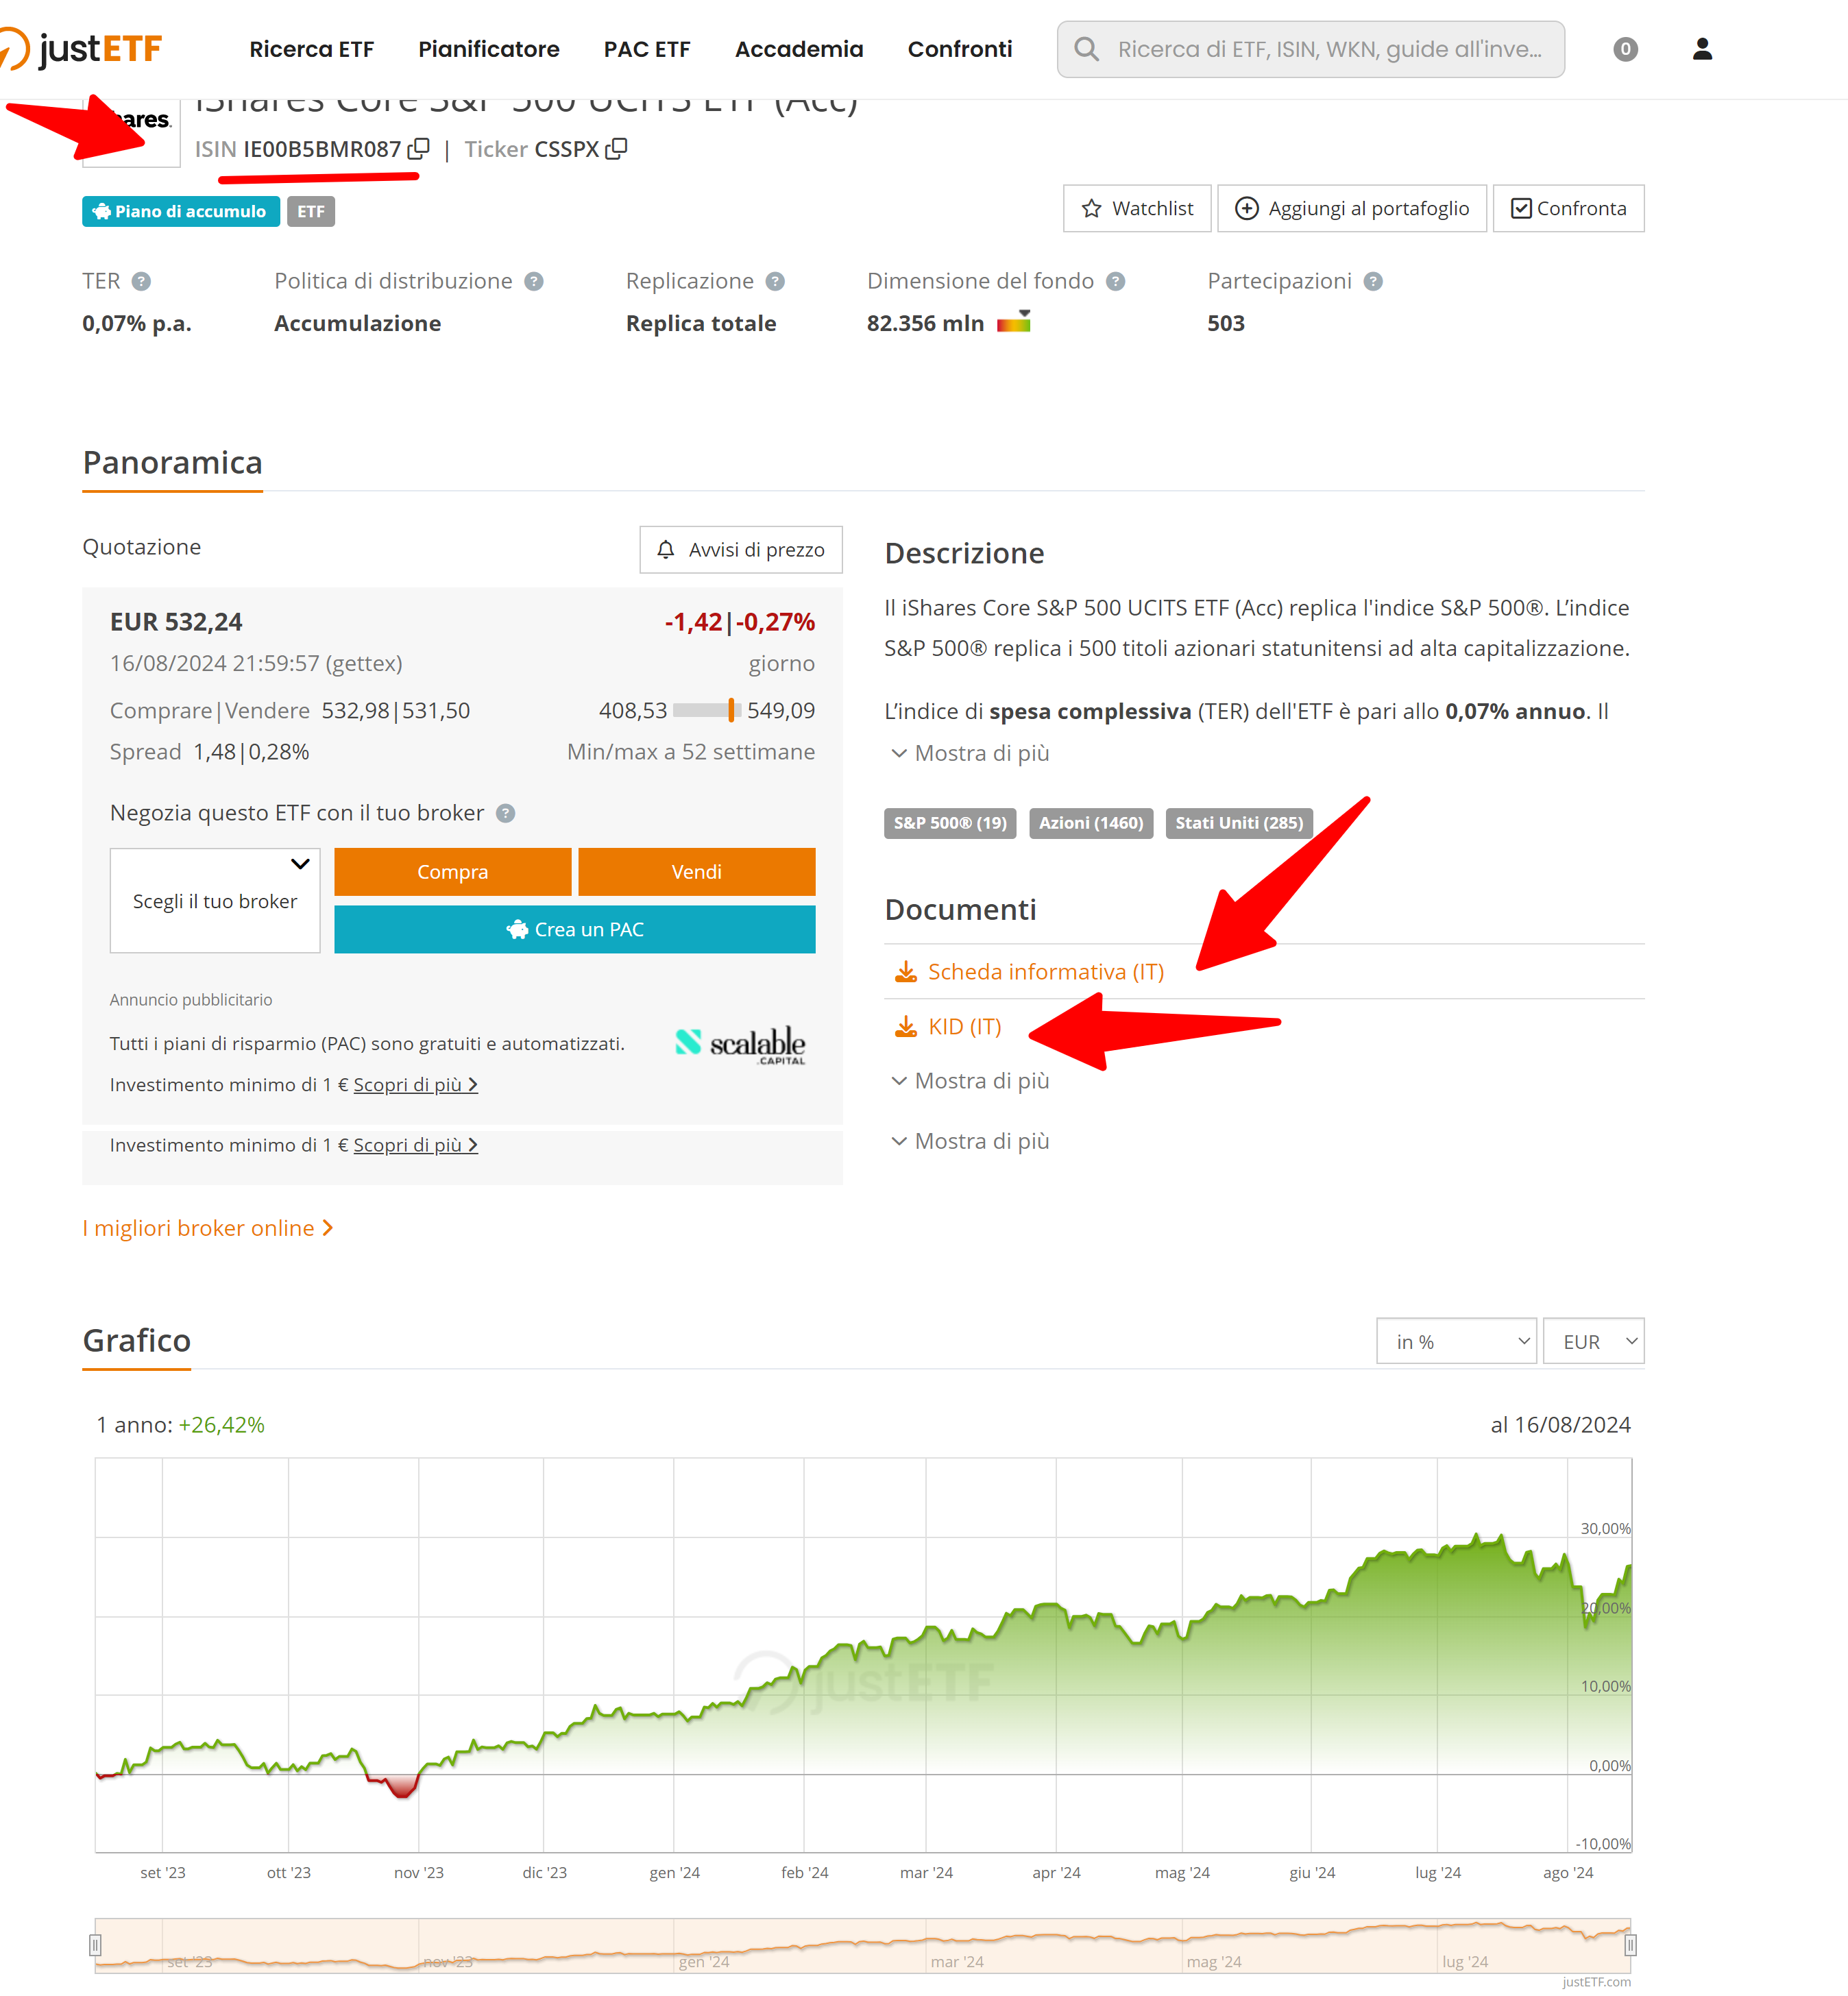Click the Scalable Capital logo
This screenshot has width=1848, height=1996.
(740, 1044)
